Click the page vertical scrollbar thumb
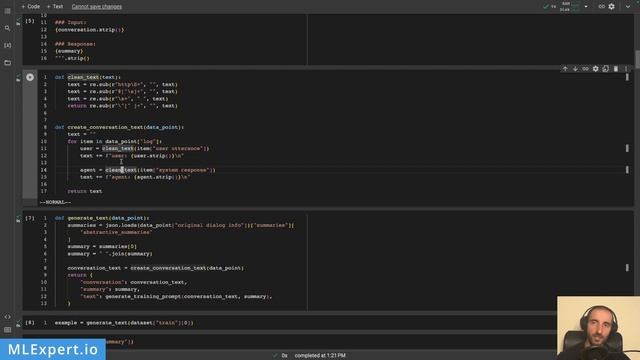Image resolution: width=640 pixels, height=360 pixels. coord(637,60)
